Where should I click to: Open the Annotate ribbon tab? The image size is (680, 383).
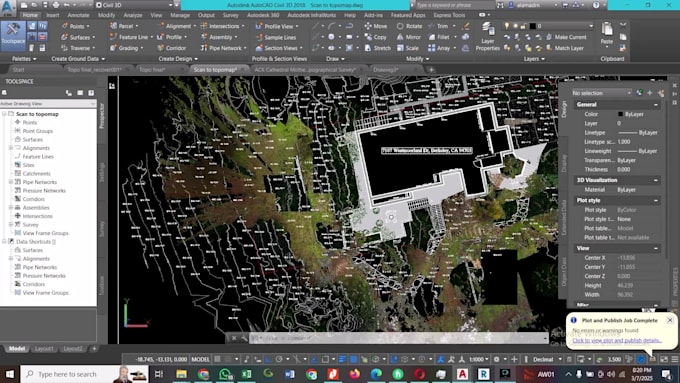coord(78,15)
